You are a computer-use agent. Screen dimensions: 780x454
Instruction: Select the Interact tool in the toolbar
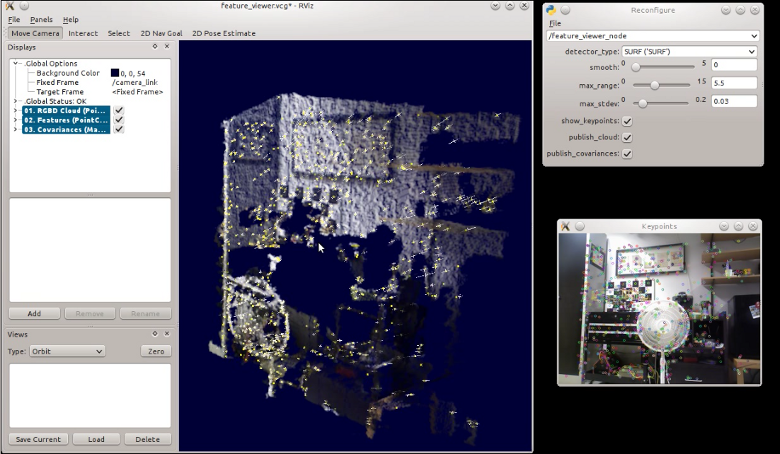point(83,33)
